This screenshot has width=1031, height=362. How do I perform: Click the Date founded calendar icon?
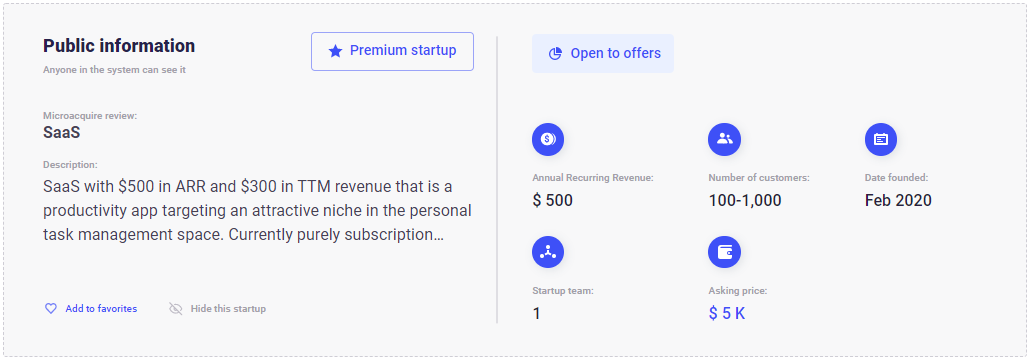(x=881, y=139)
